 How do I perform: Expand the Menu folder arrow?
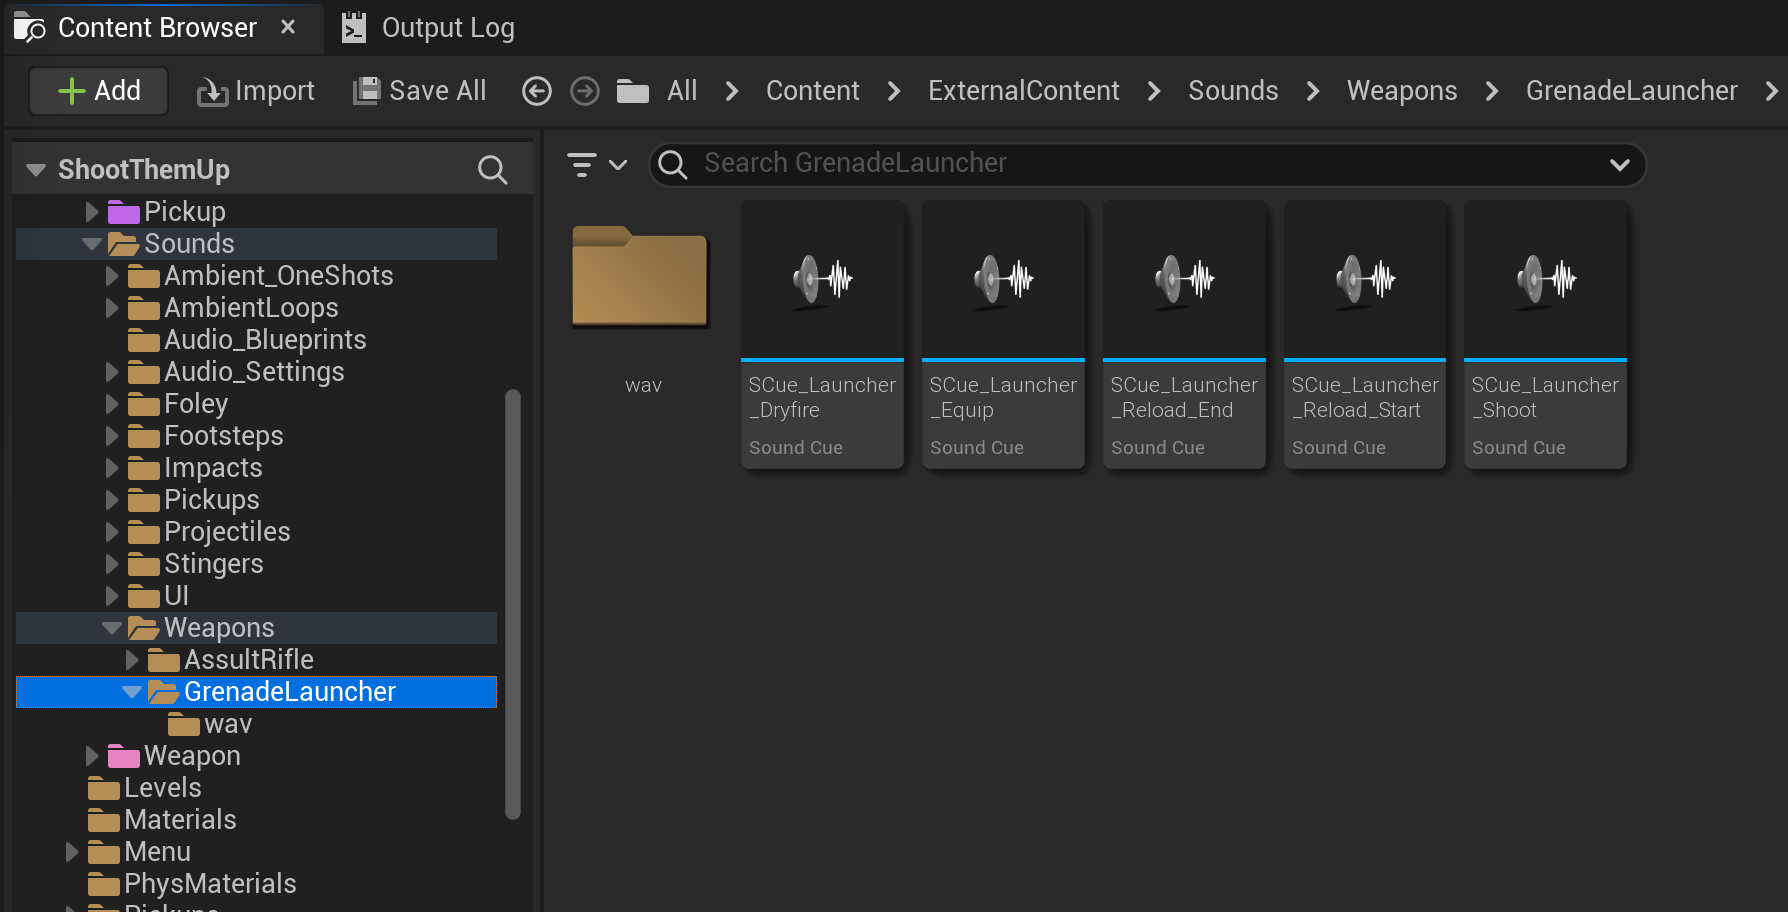coord(72,852)
